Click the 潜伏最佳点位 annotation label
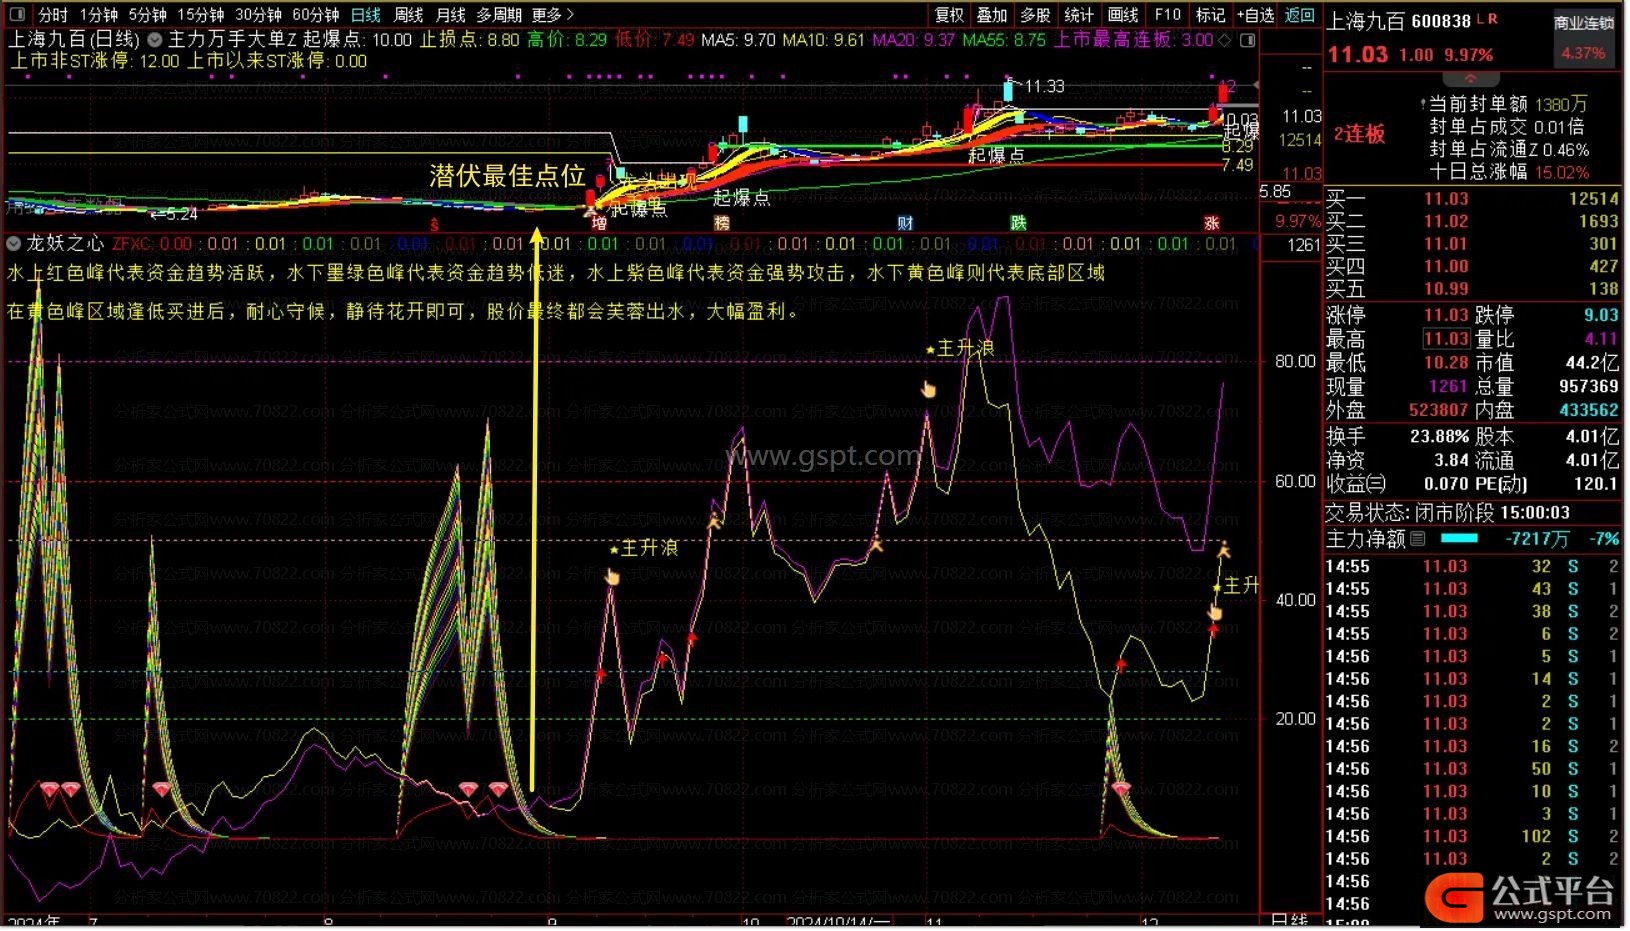Screen dimensions: 1630x931 (507, 176)
